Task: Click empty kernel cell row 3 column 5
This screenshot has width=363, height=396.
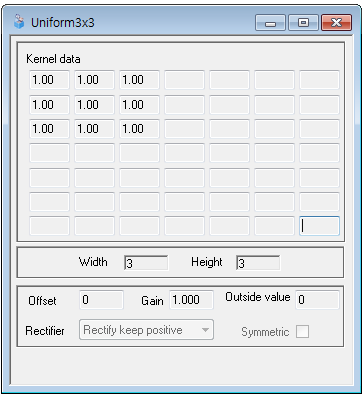Action: (x=229, y=129)
